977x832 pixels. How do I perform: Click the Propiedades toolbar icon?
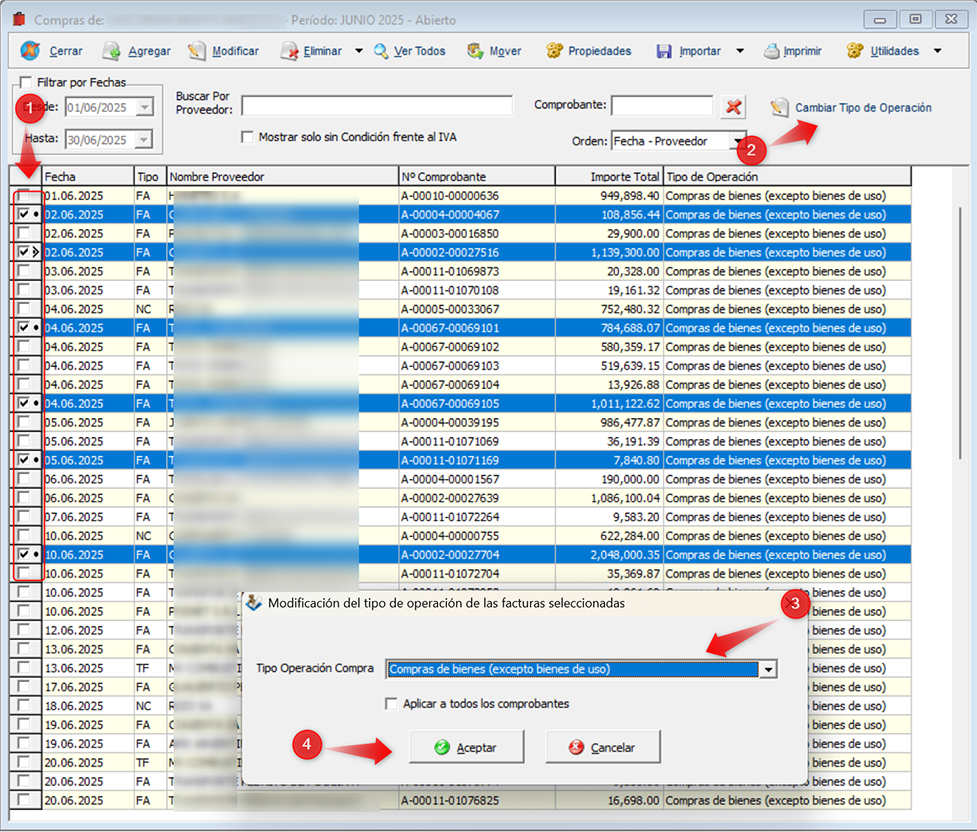[555, 51]
